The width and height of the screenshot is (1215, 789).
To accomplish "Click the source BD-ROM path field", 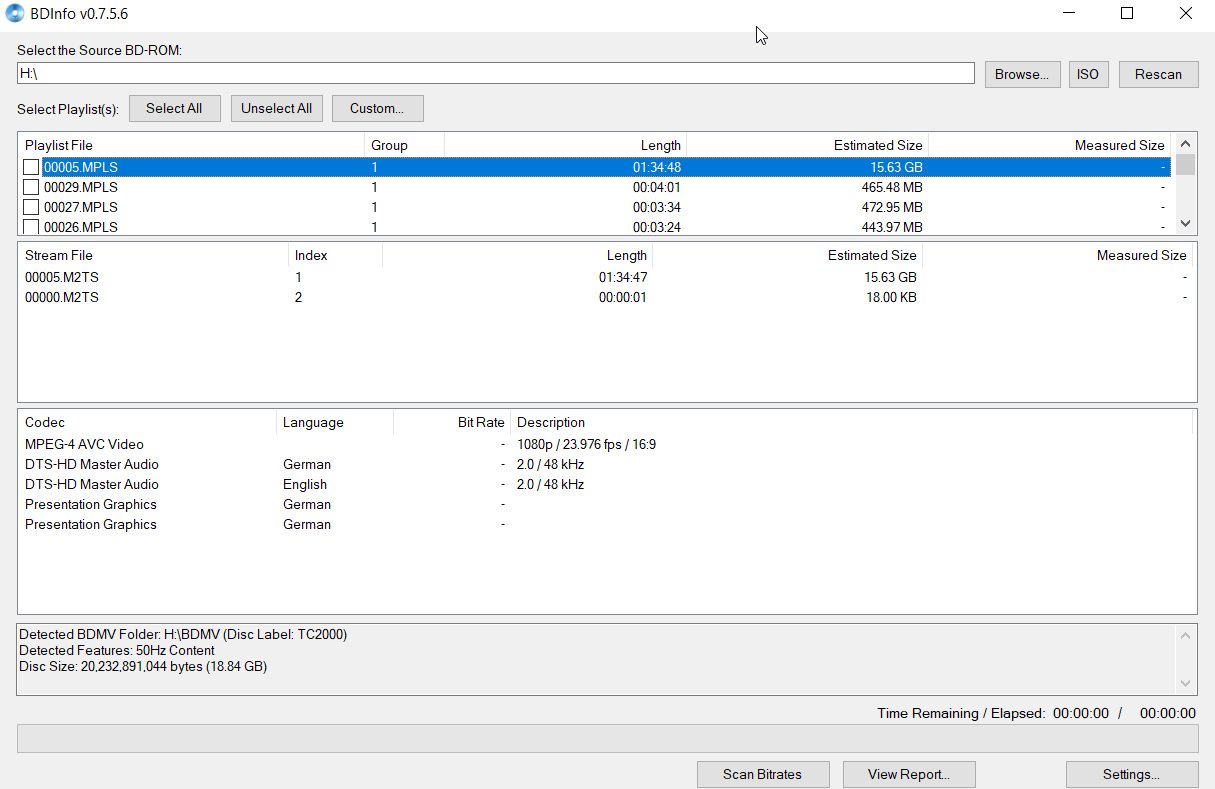I will (495, 73).
